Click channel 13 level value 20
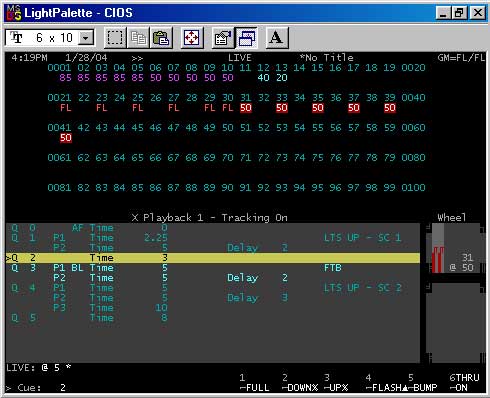The height and width of the screenshot is (398, 490). click(282, 78)
